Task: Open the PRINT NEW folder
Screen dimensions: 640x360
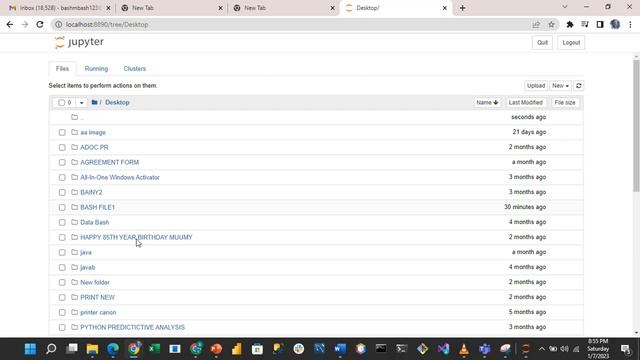Action: 97,297
